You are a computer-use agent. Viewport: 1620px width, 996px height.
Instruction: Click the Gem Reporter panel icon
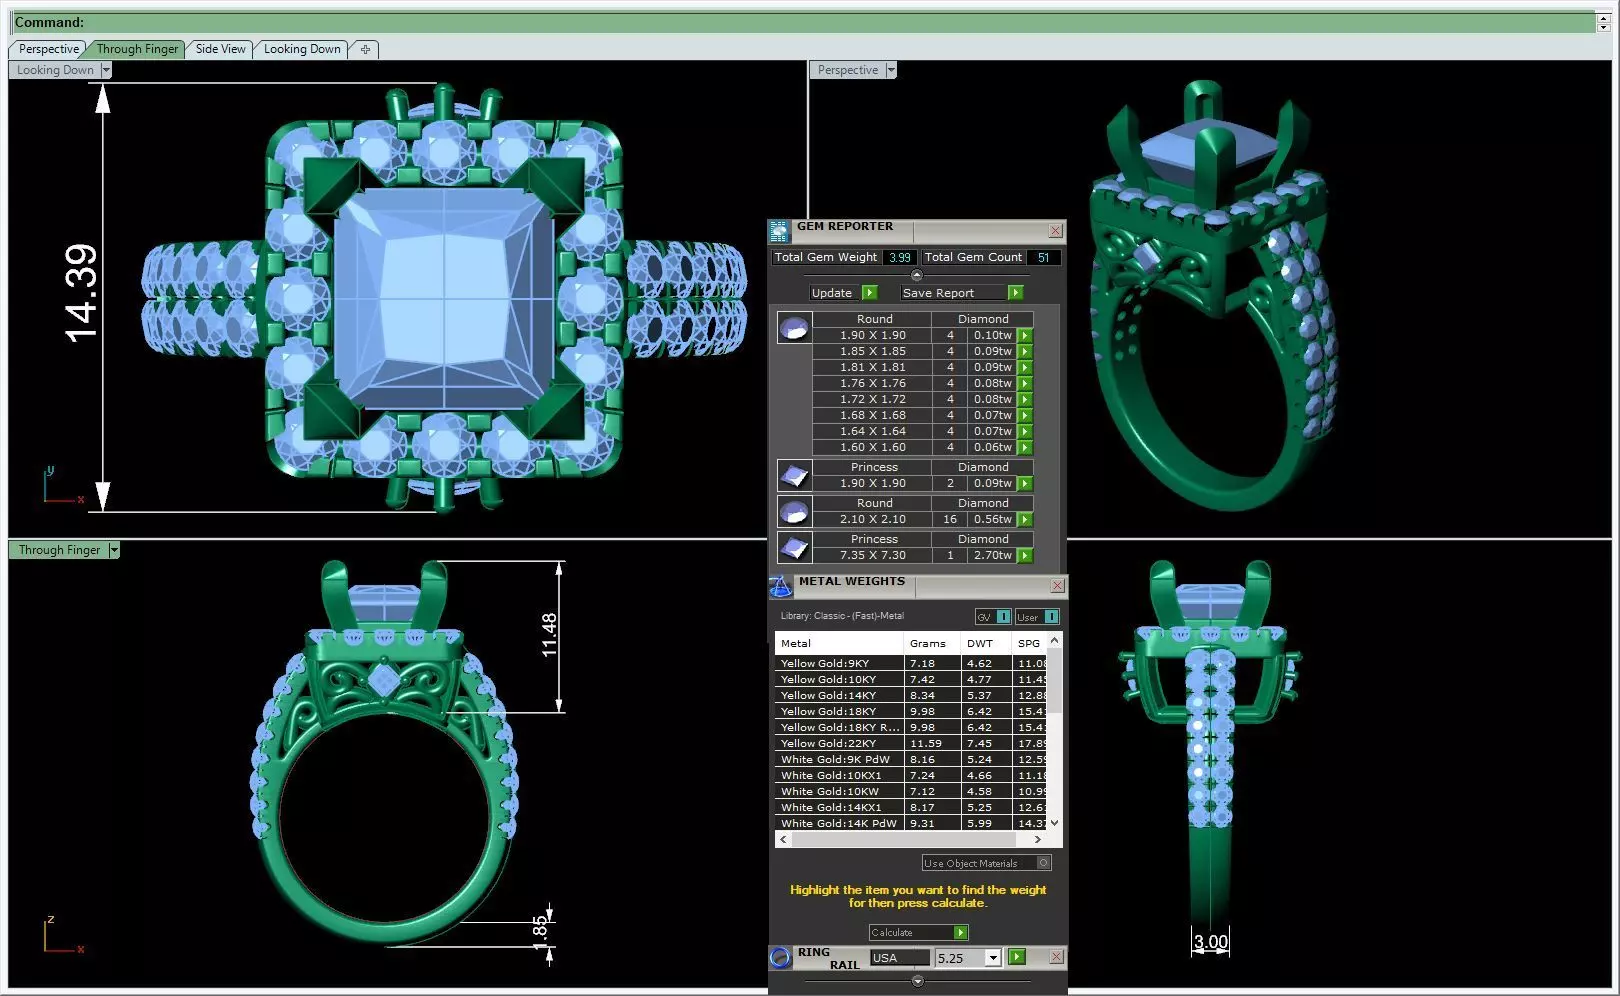(x=779, y=232)
